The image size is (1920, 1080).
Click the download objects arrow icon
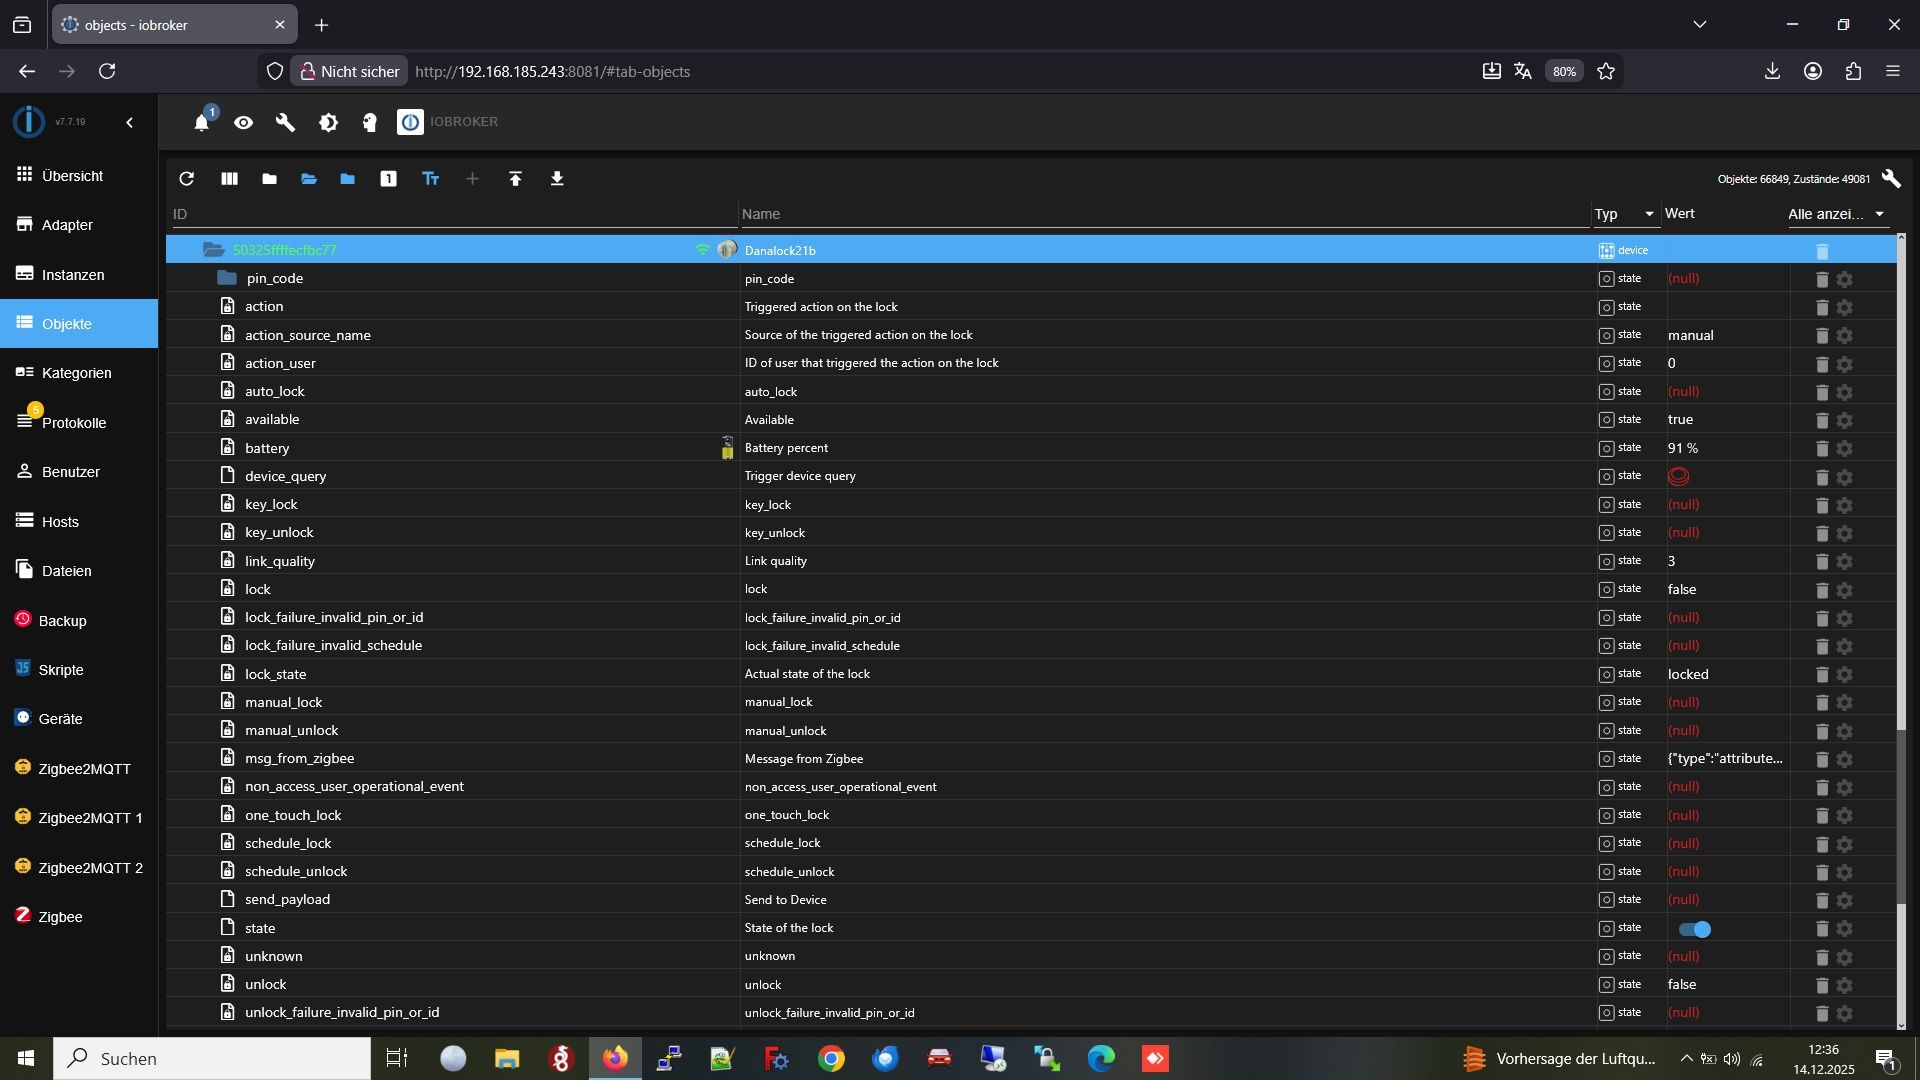tap(557, 179)
